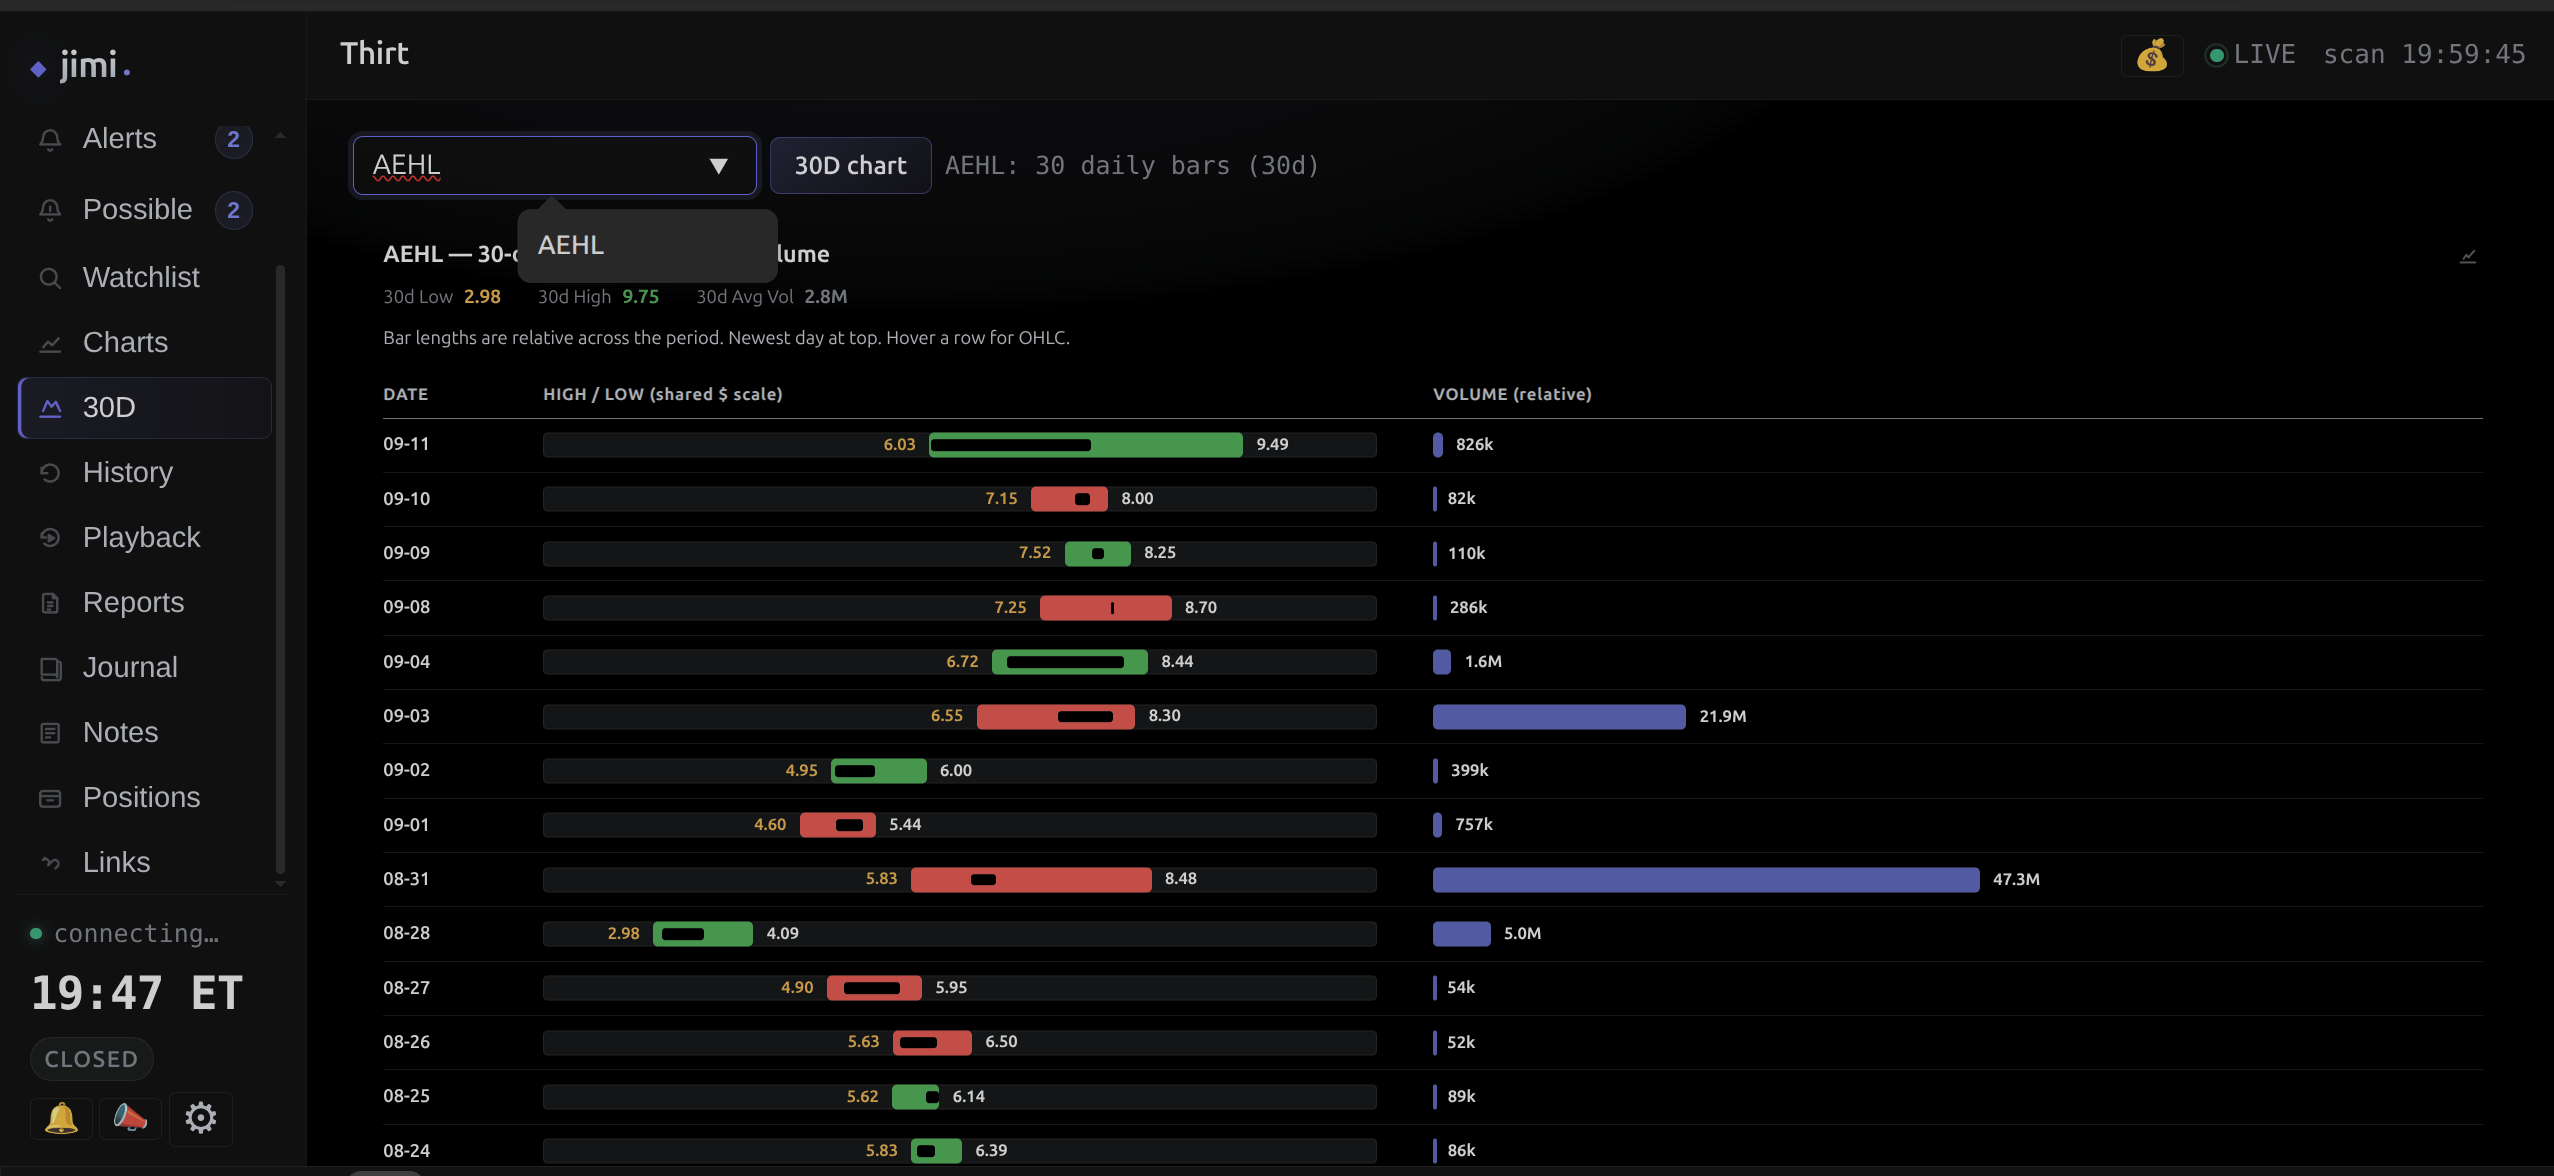Screen dimensions: 2554x1176
Task: Click the scan 19:59:45 timestamp
Action: point(2424,55)
